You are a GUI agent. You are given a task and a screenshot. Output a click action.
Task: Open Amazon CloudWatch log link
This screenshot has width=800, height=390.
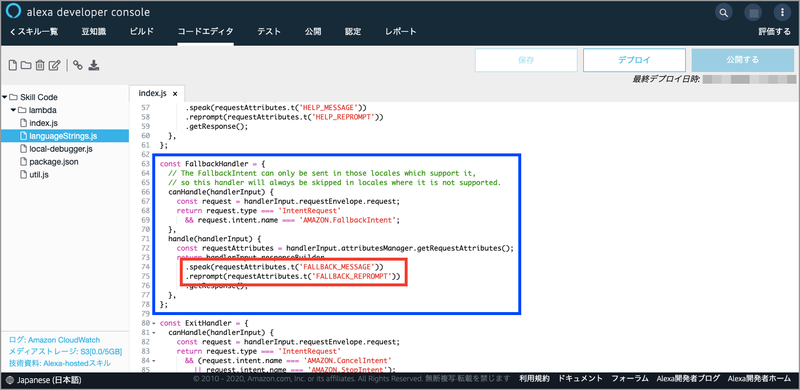pyautogui.click(x=64, y=340)
